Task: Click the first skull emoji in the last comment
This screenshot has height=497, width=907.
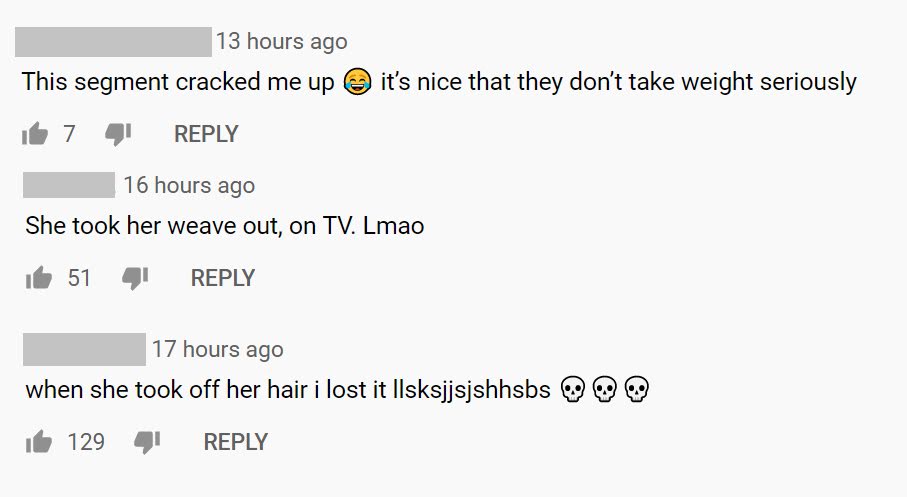Action: click(x=573, y=389)
